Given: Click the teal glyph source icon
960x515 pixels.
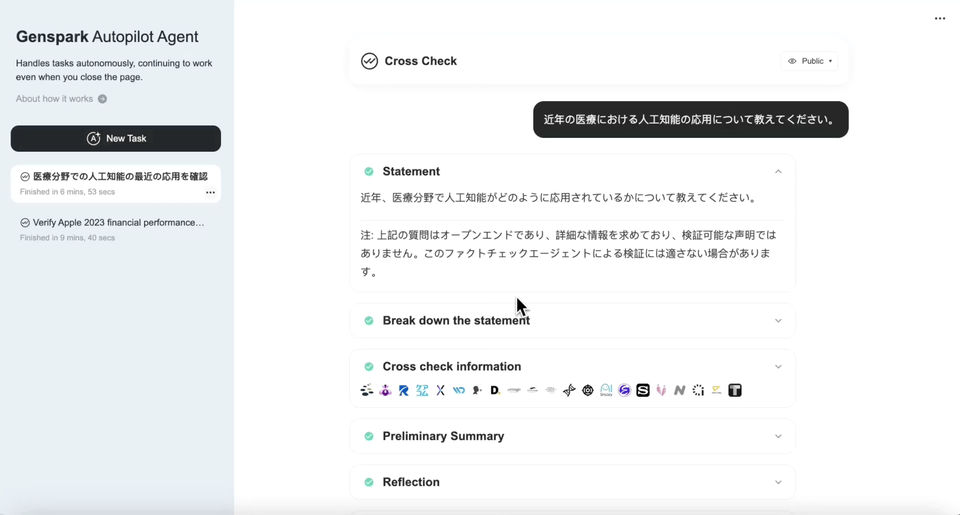Looking at the screenshot, I should [x=422, y=390].
